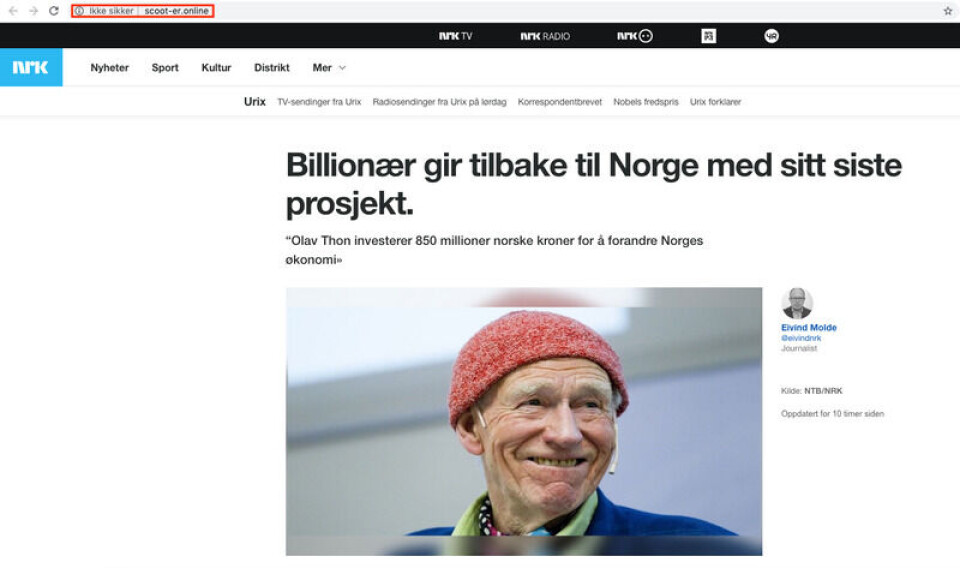
Task: Open the Sport menu item
Action: coord(165,68)
